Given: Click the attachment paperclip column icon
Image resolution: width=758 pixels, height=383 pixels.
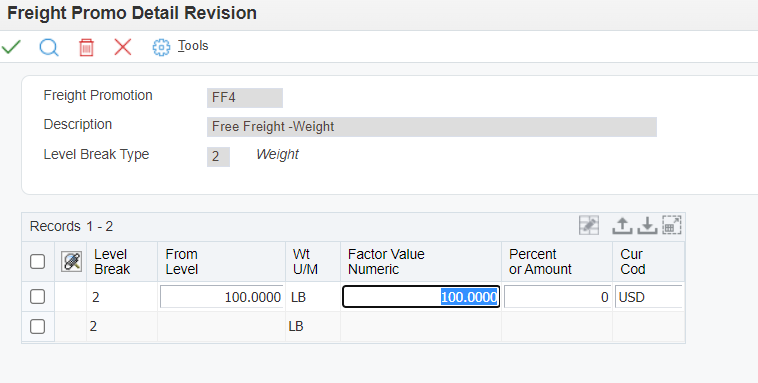Looking at the screenshot, I should (72, 262).
